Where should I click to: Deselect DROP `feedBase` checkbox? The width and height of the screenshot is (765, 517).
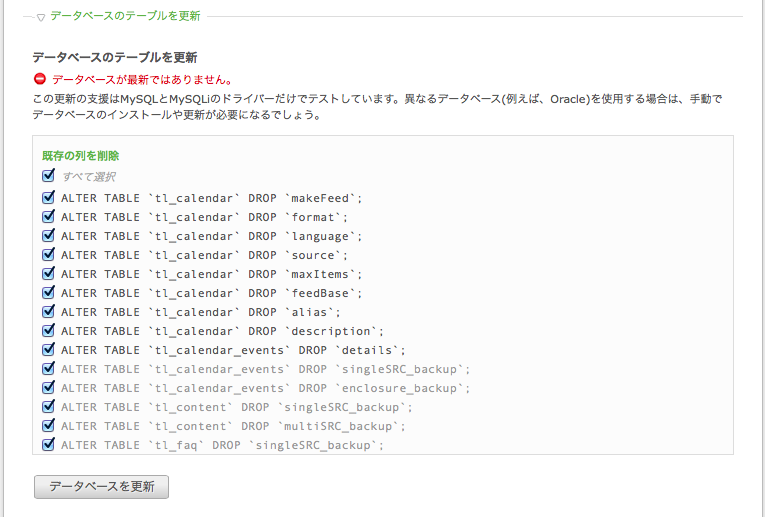pos(48,293)
